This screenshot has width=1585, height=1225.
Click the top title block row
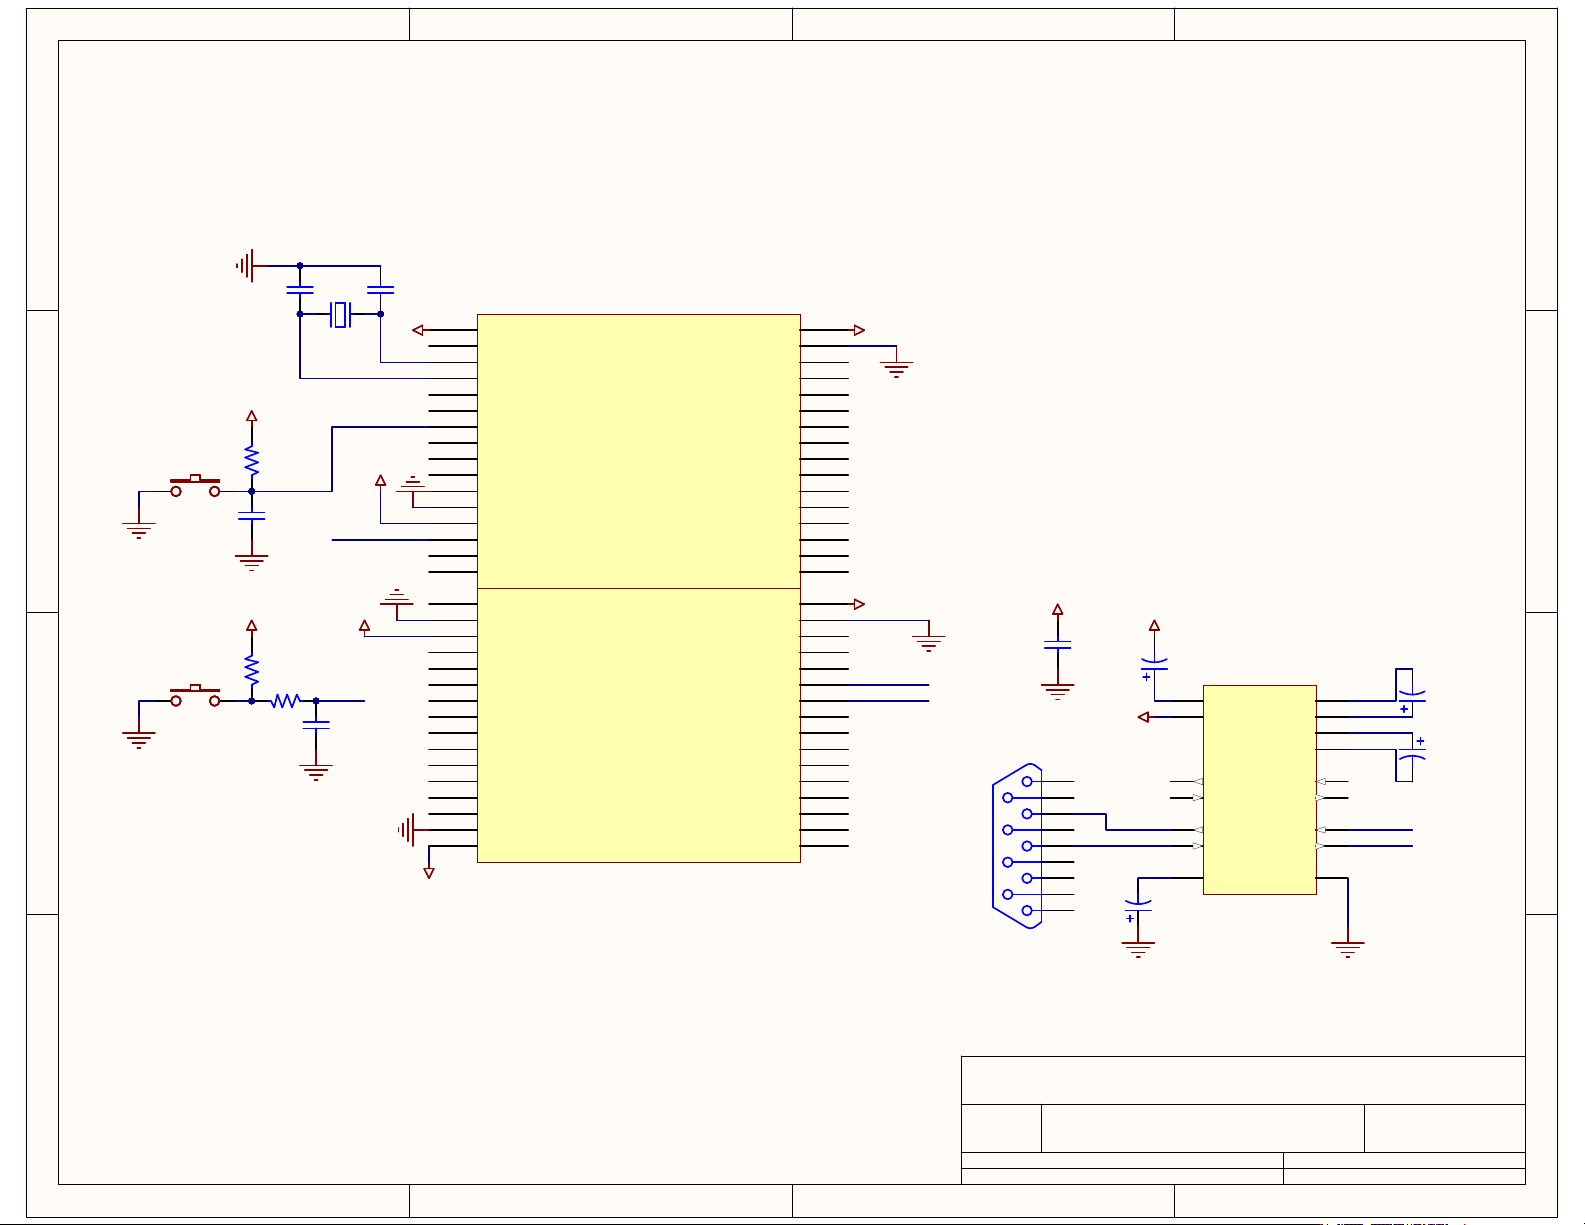[1242, 1080]
